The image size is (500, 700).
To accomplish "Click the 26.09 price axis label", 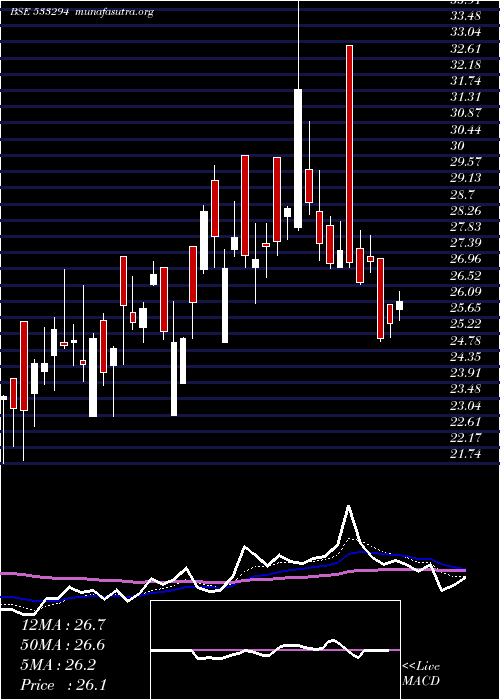I will pyautogui.click(x=466, y=292).
